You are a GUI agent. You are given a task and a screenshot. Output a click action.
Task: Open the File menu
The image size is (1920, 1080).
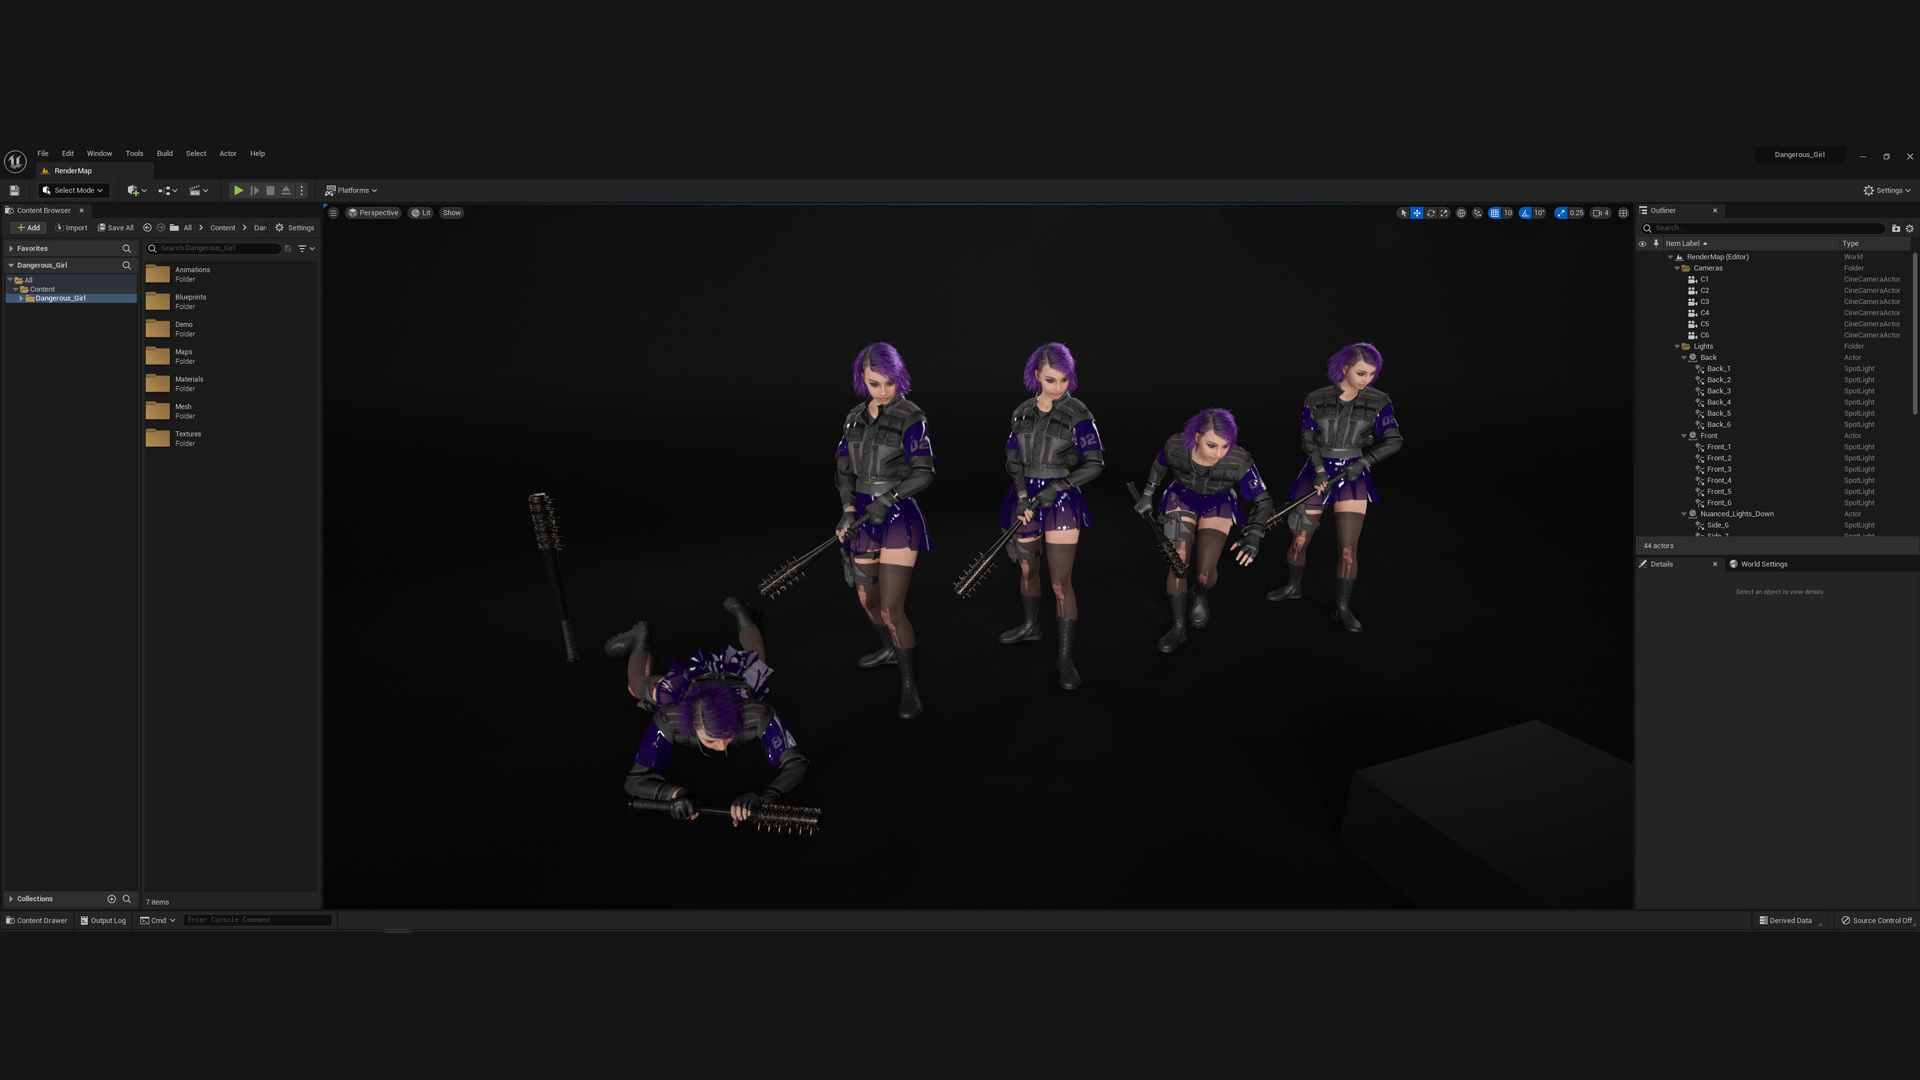(x=43, y=154)
